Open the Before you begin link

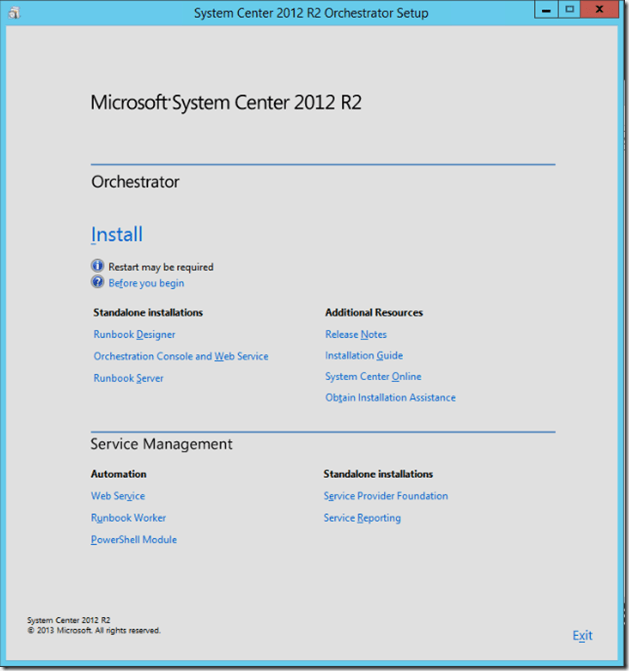pos(146,283)
